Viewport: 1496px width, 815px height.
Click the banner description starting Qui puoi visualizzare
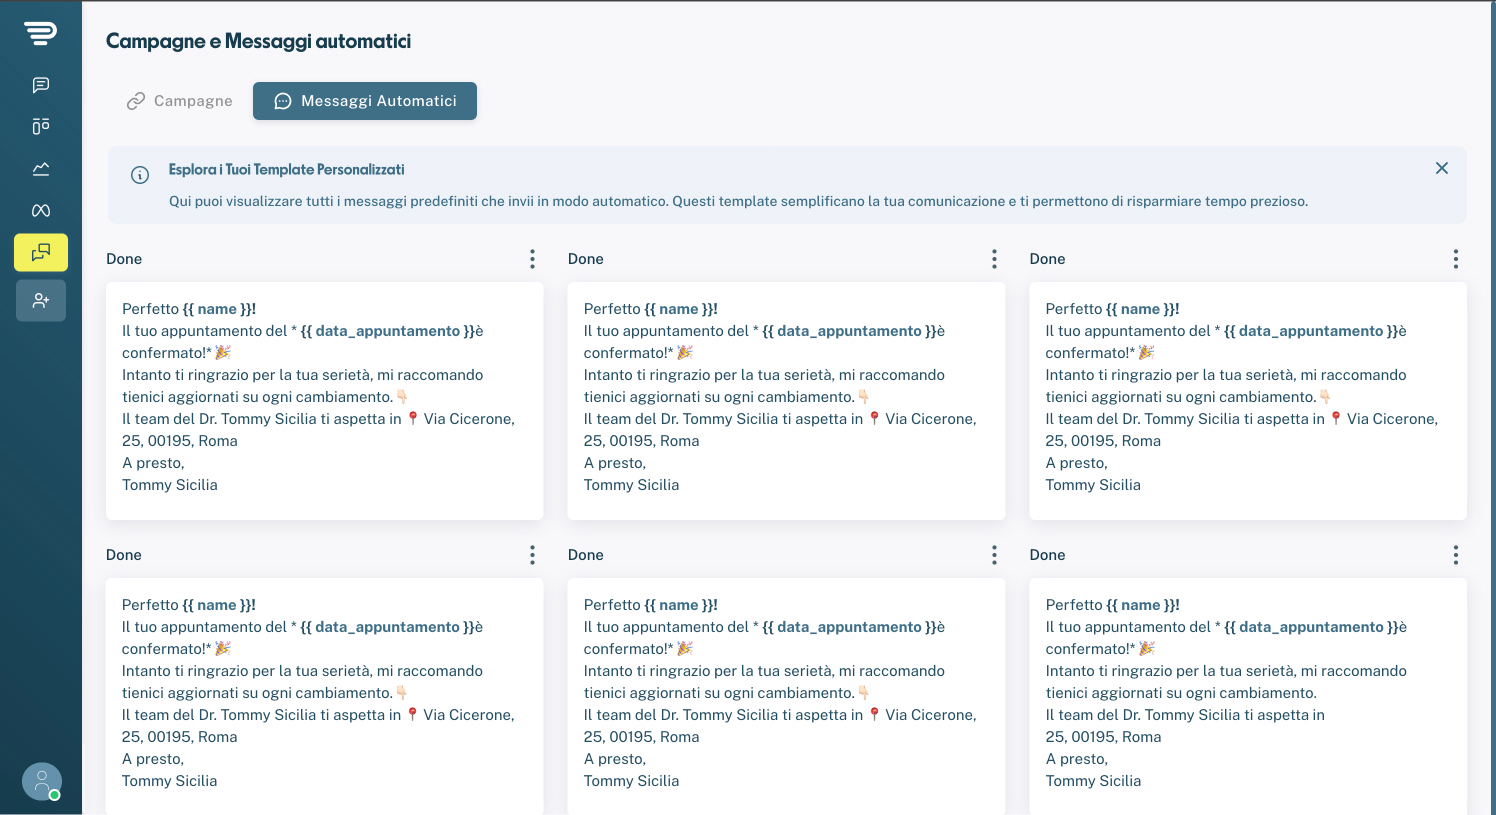click(x=738, y=201)
